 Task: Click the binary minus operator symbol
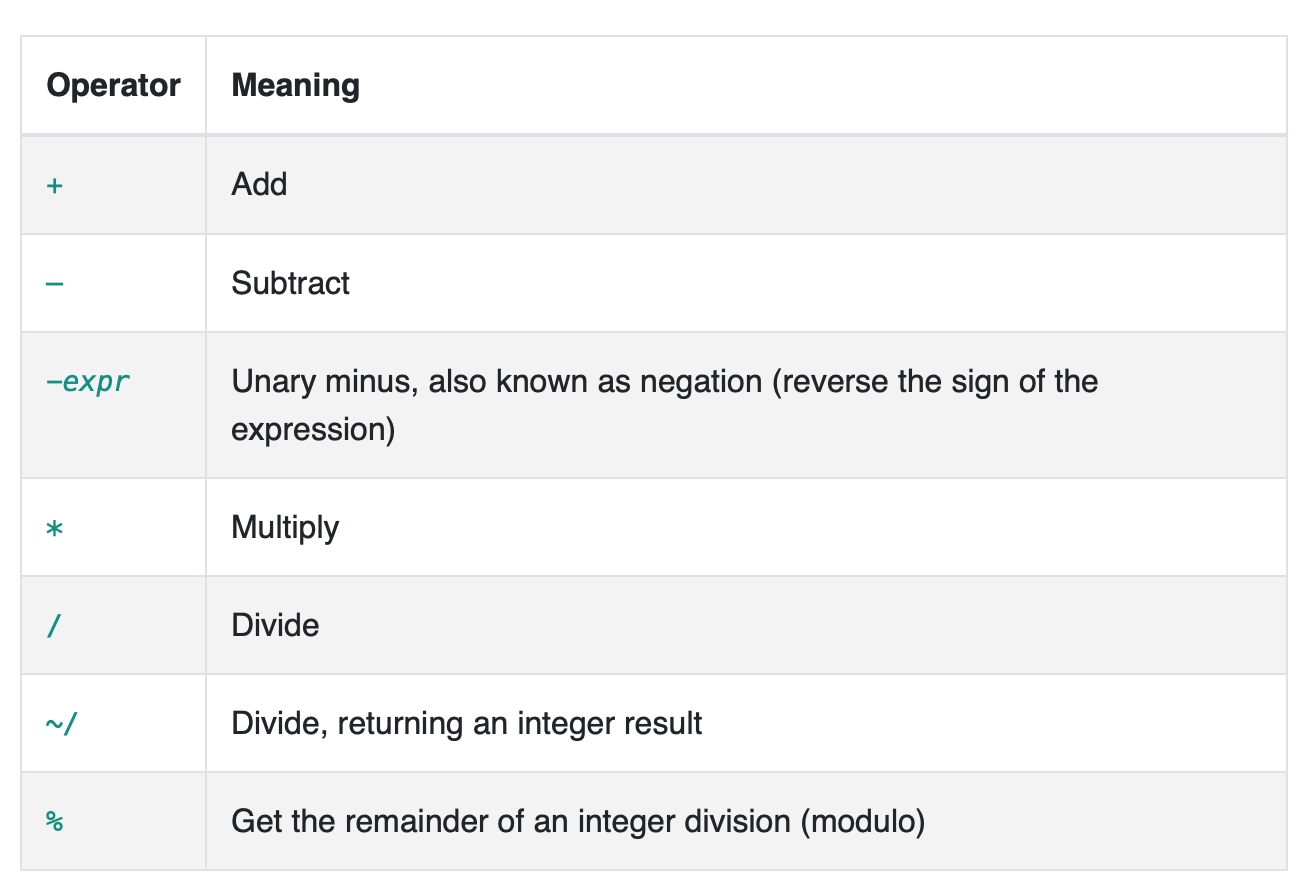point(55,283)
